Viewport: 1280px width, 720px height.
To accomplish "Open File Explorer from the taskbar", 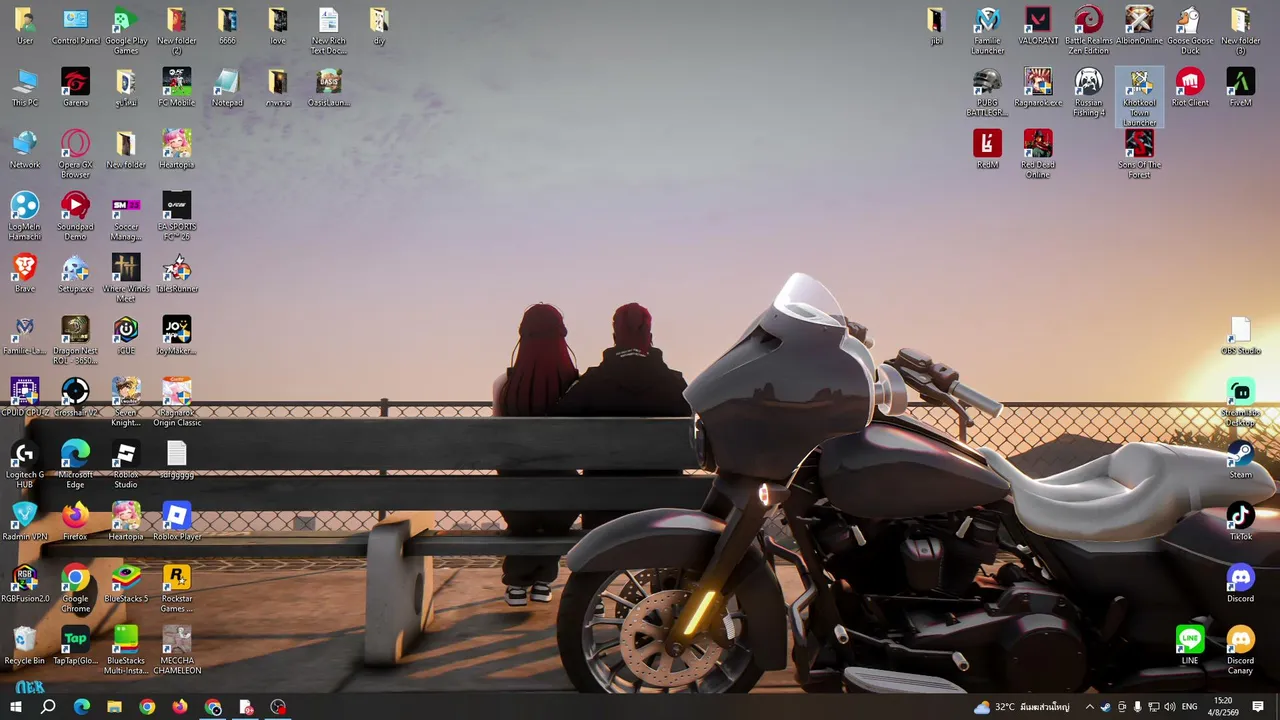I will (114, 707).
